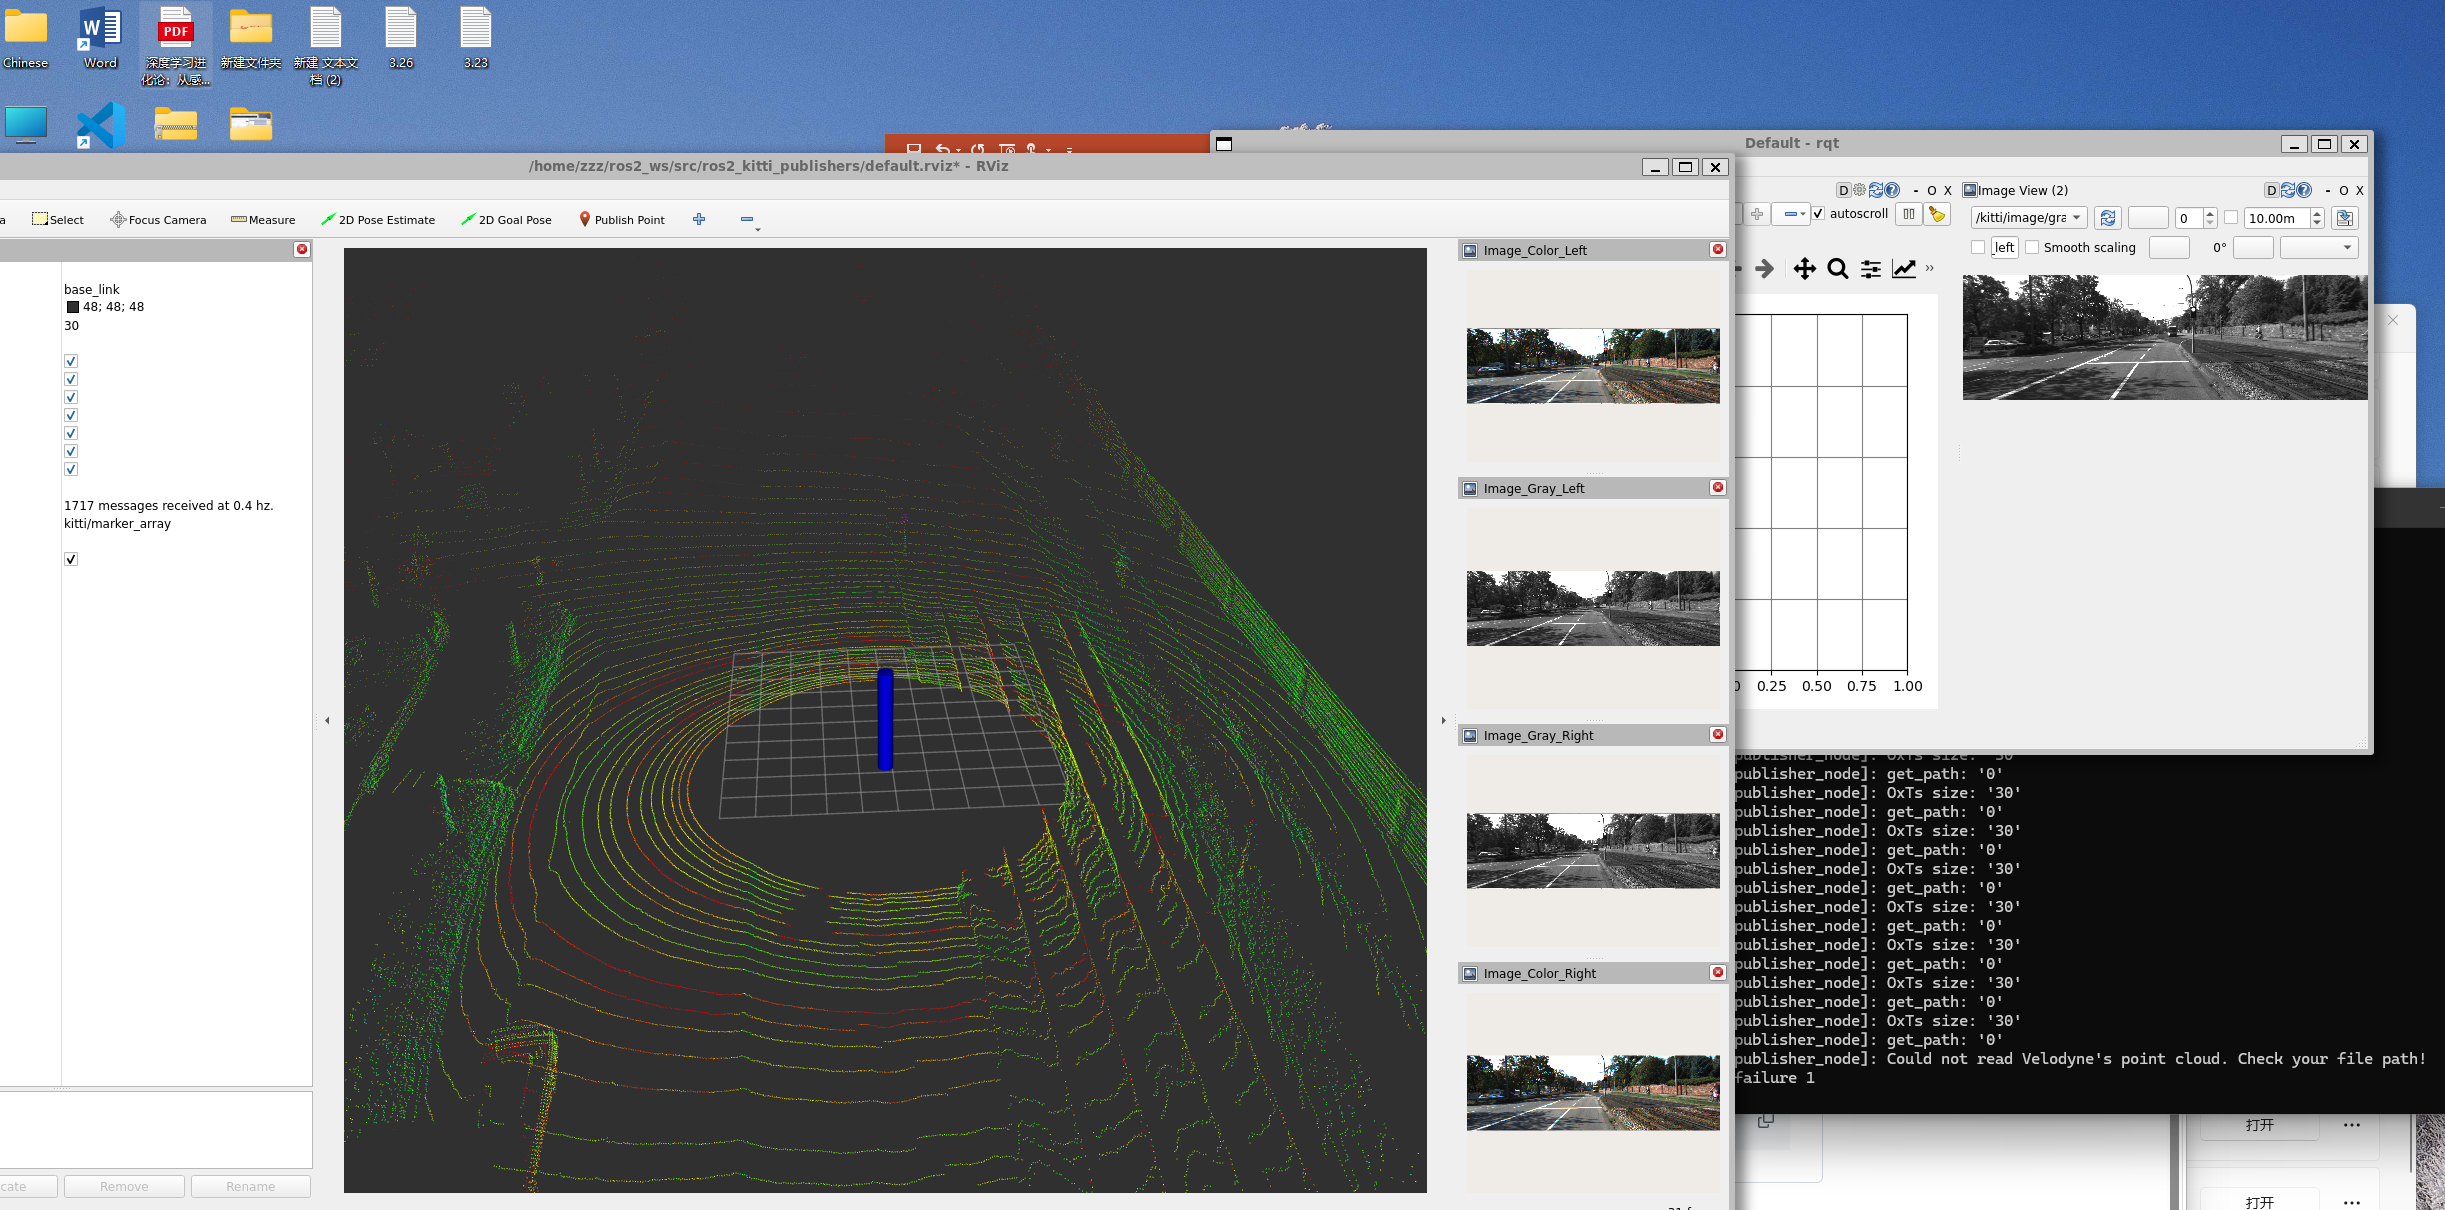Click the dock D icon left of the gear icon
Screen dimensions: 2445x1210
[x=1843, y=190]
